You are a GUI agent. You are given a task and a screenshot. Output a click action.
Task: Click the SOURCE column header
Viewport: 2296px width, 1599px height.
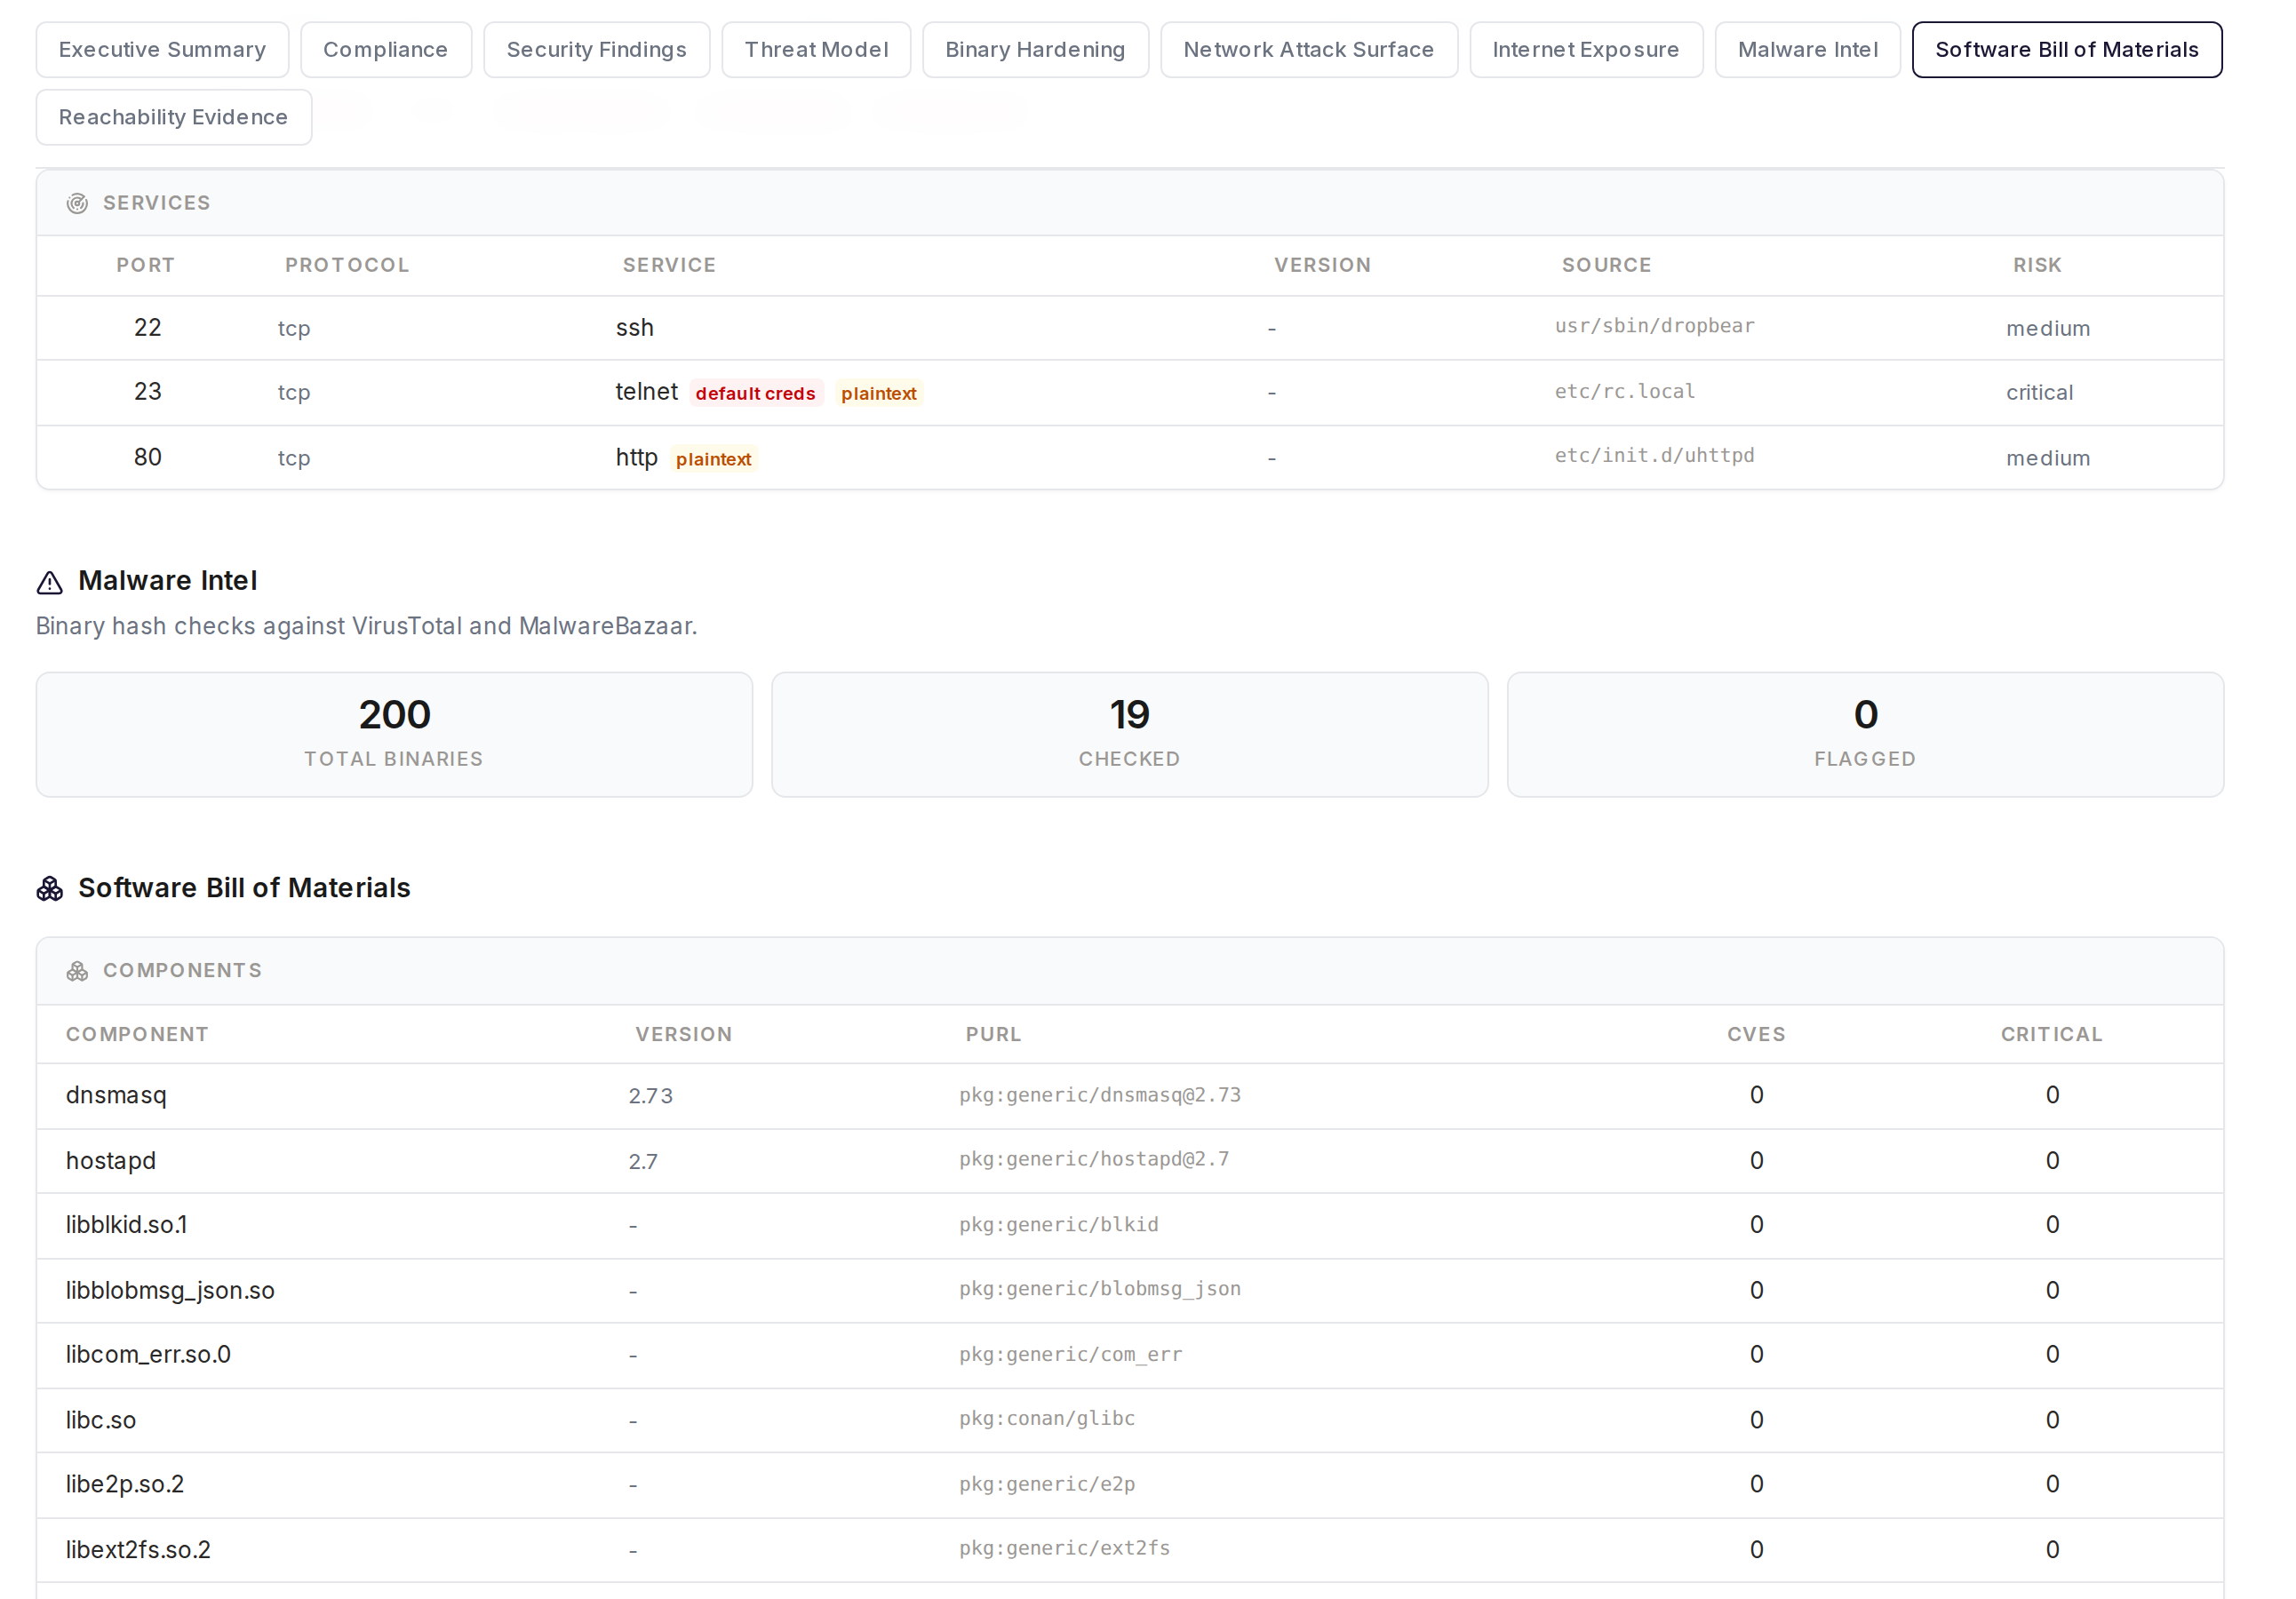tap(1606, 265)
